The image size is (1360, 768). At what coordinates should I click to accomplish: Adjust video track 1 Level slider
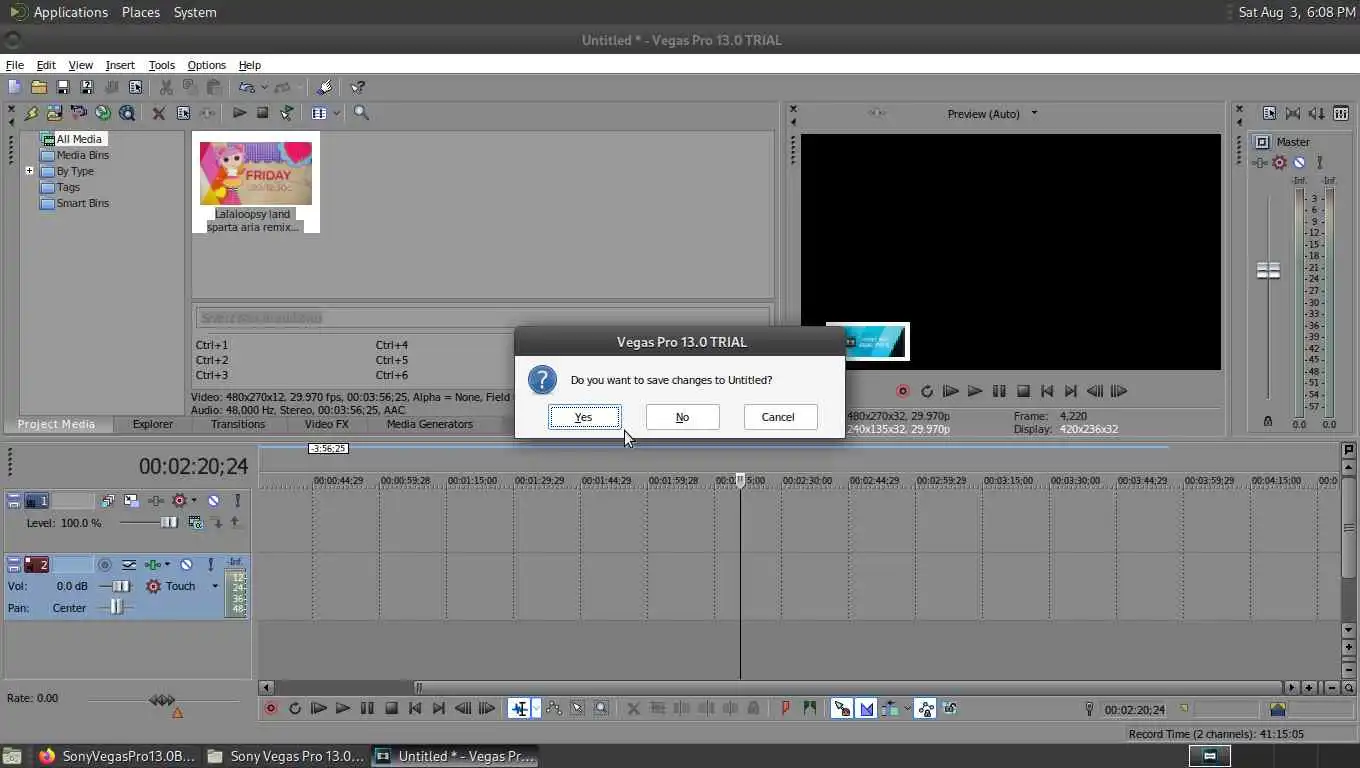169,523
